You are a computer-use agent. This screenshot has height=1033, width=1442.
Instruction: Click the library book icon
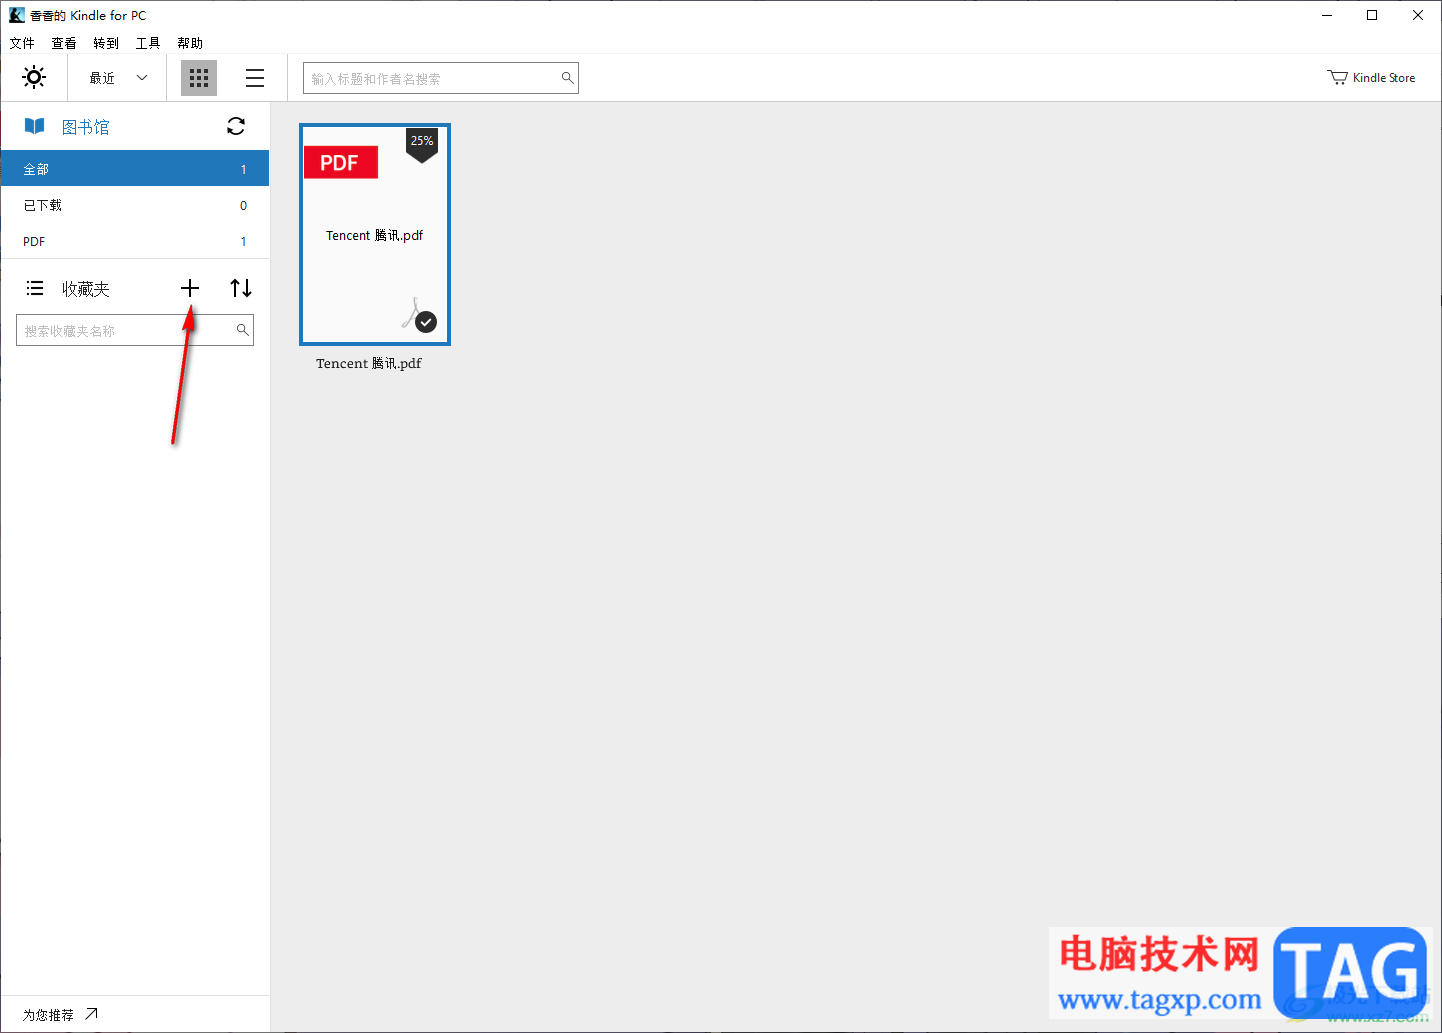[x=34, y=126]
